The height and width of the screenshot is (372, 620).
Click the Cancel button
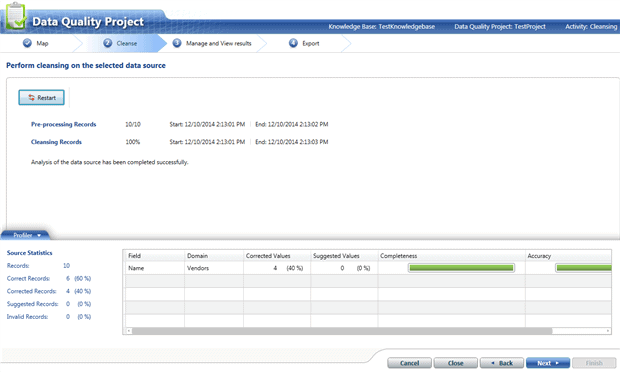409,363
